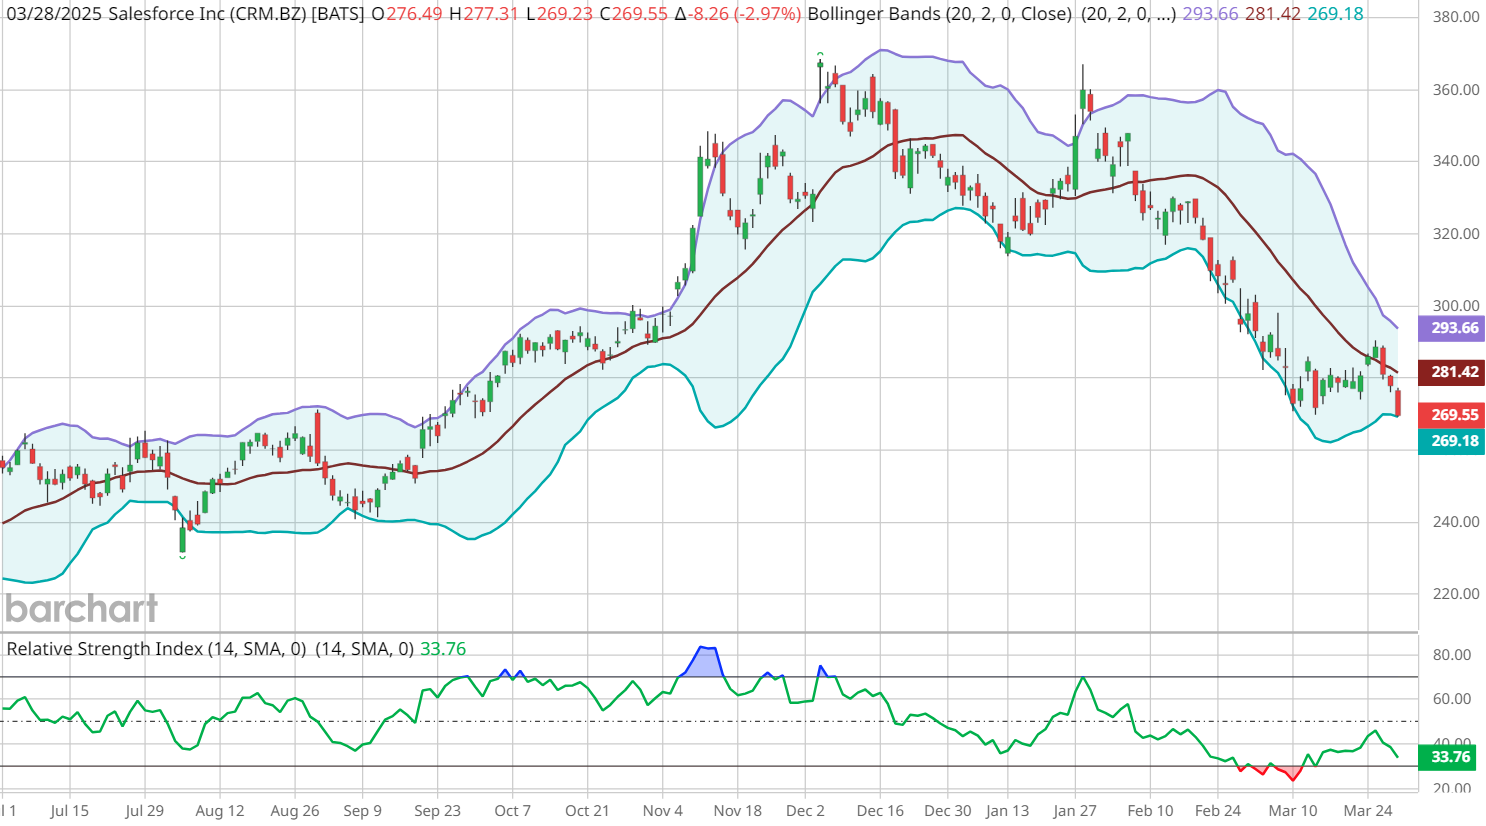
Task: Click the Dec 16 date label
Action: [x=880, y=811]
